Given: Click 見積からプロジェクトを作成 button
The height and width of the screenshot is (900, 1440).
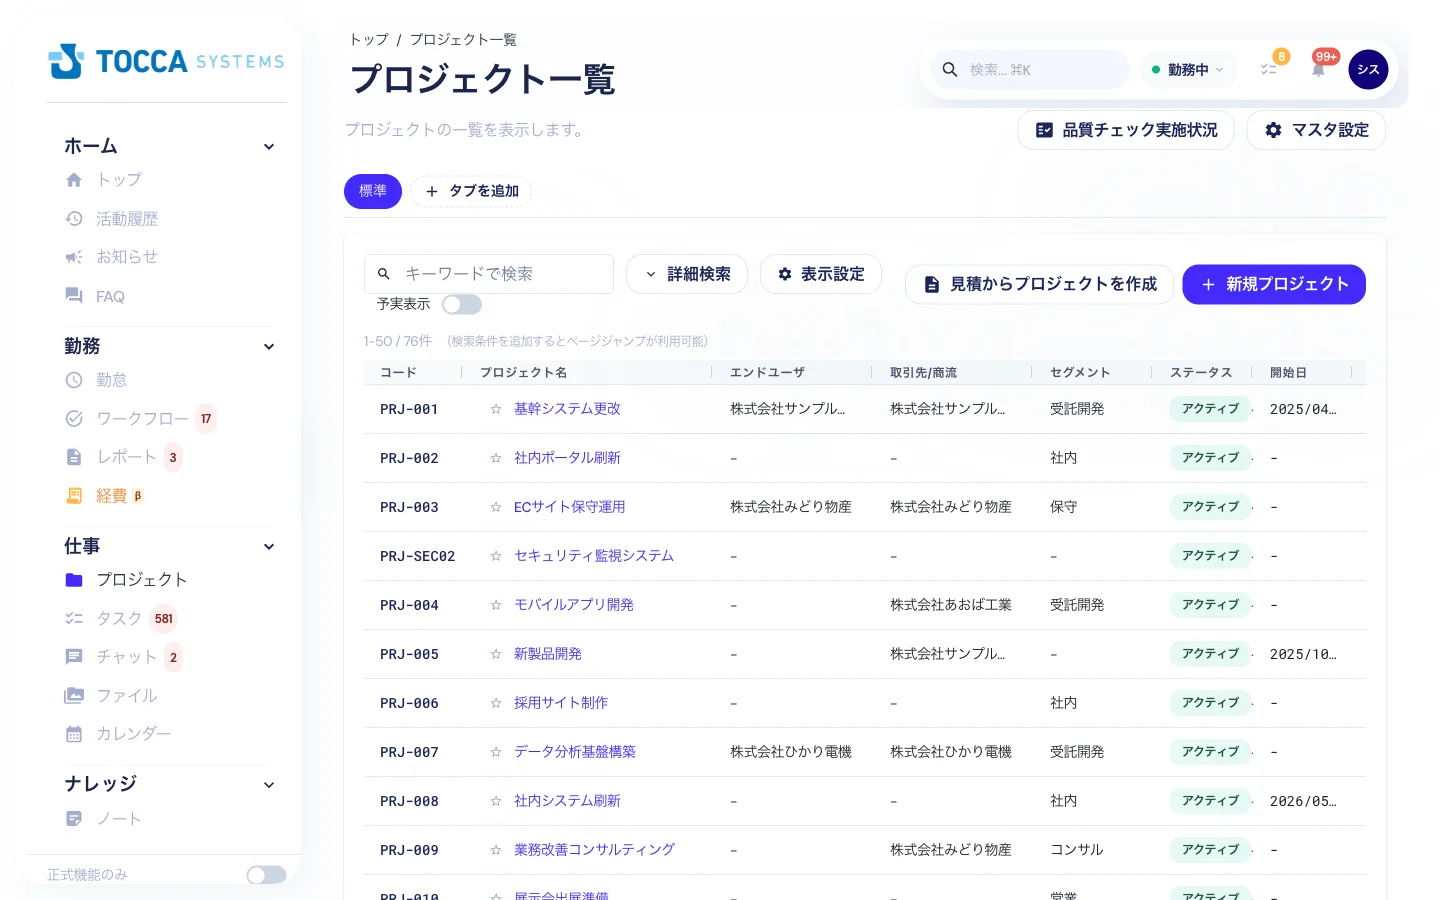Looking at the screenshot, I should [x=1039, y=284].
